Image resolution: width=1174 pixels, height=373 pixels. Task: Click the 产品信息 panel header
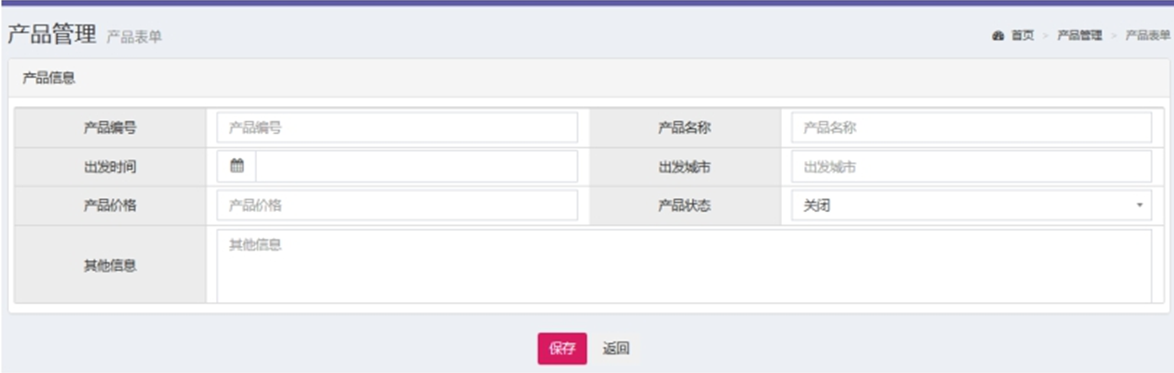tap(586, 78)
